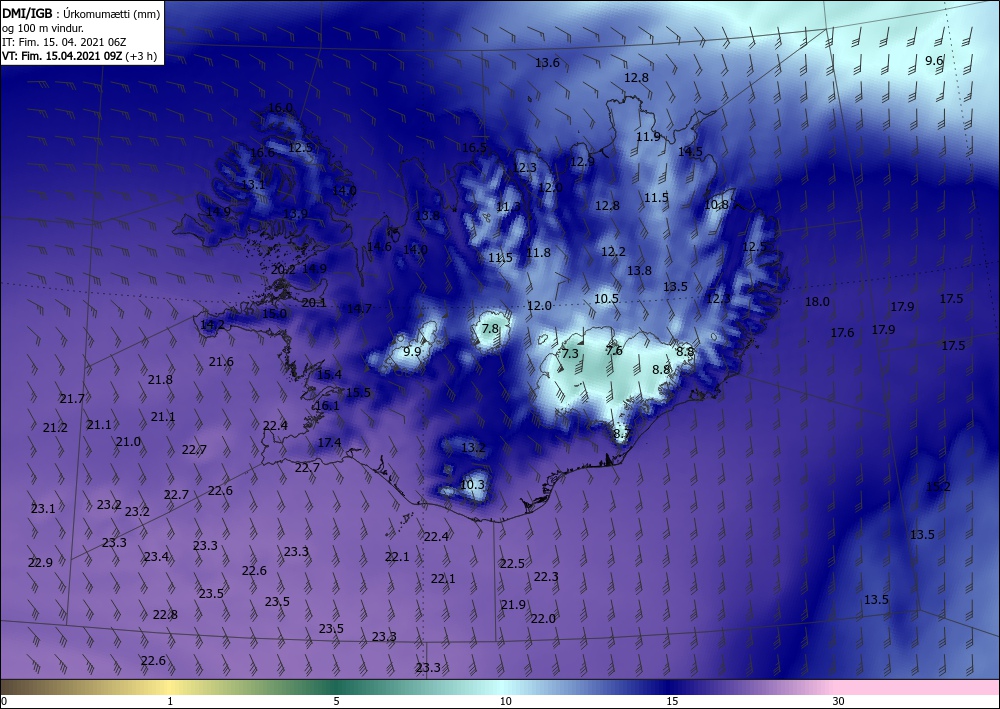Image resolution: width=1000 pixels, height=709 pixels.
Task: Click the map value 11.3
Action: coord(508,207)
